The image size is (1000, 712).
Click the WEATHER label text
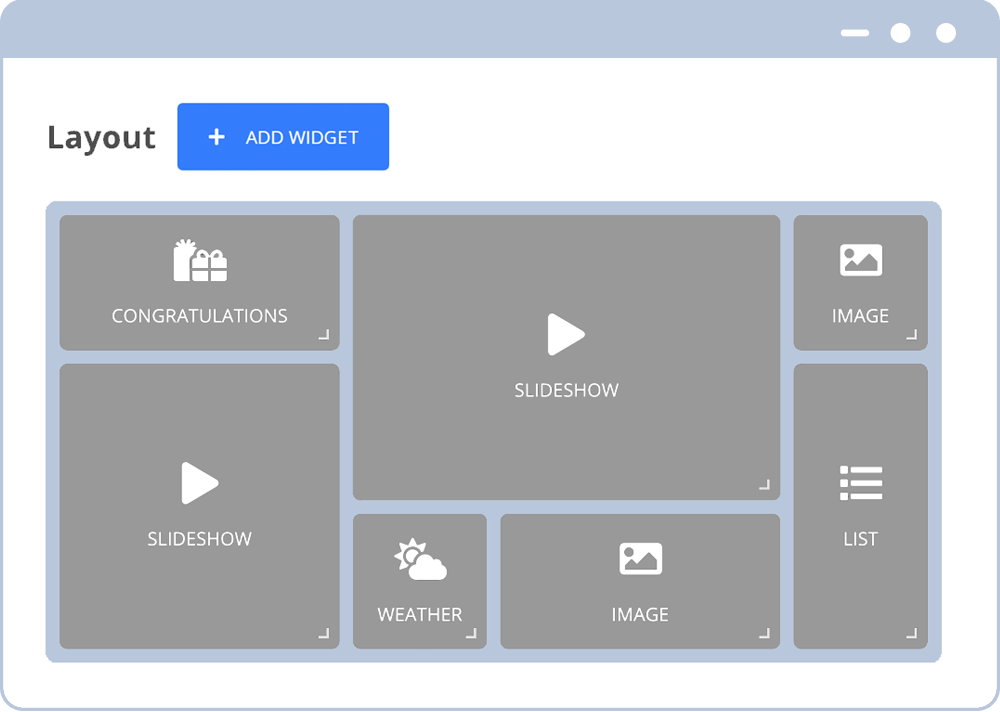tap(420, 614)
